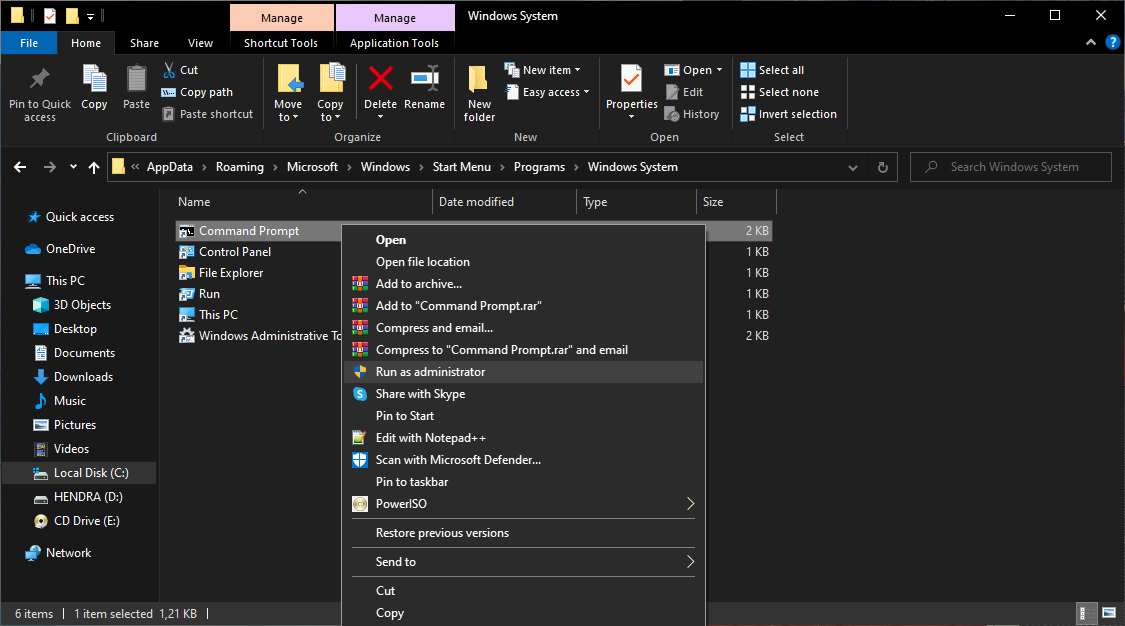This screenshot has width=1125, height=626.
Task: Collapse the ribbon with chevron
Action: click(1091, 42)
